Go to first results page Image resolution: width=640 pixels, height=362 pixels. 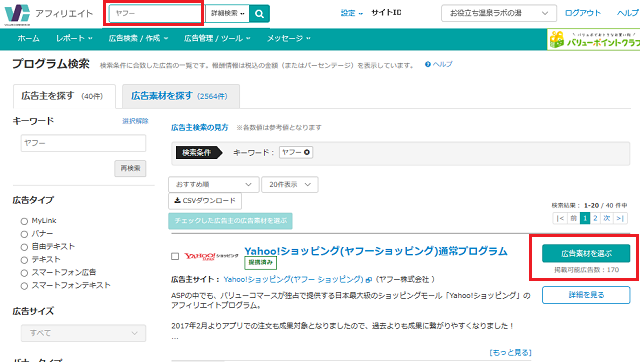coord(560,218)
